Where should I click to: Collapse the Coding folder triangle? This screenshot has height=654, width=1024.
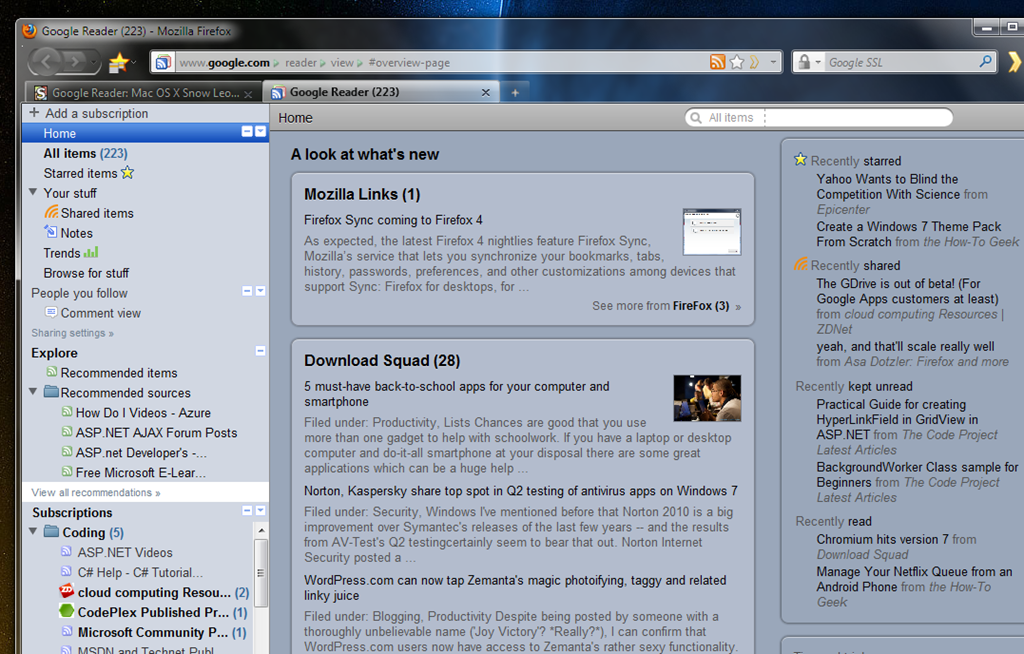click(x=33, y=531)
